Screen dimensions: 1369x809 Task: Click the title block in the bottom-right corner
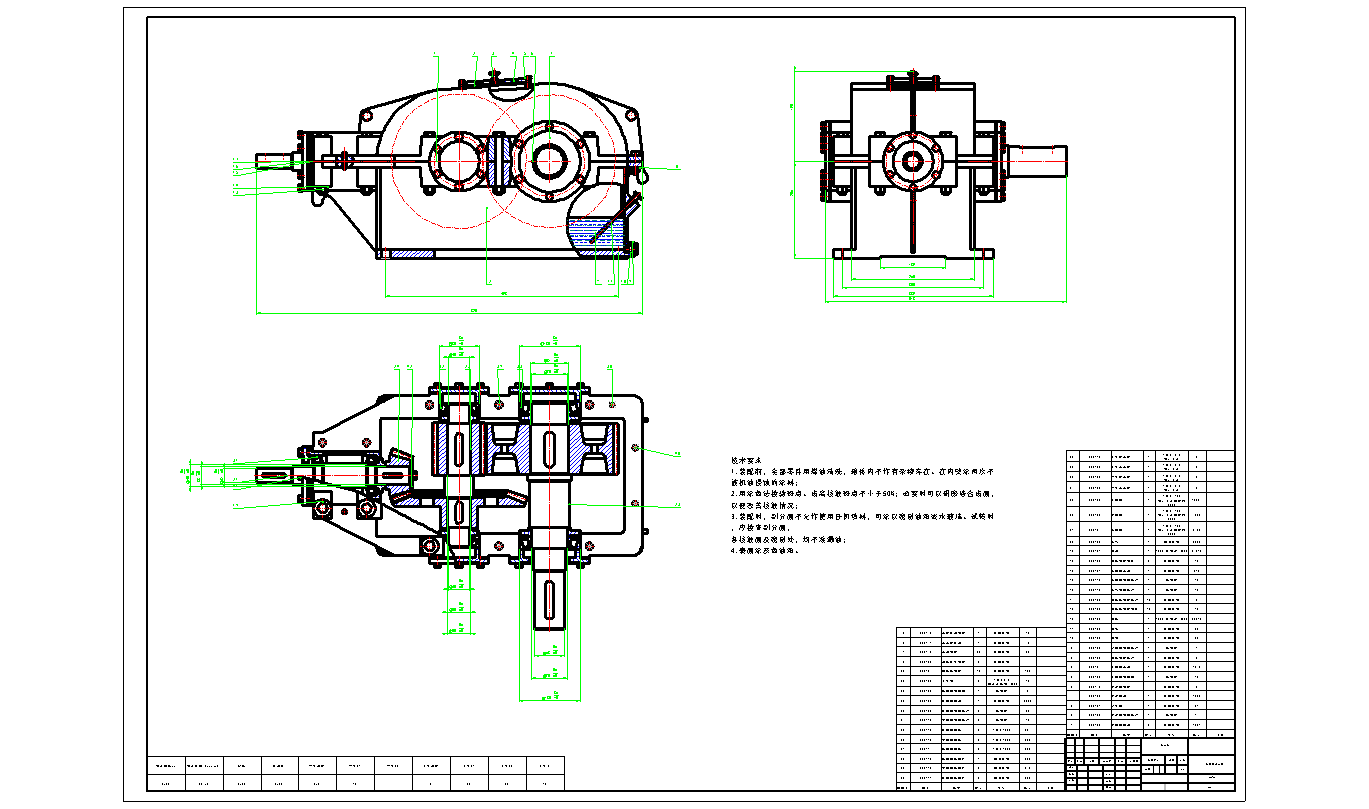(x=1150, y=763)
